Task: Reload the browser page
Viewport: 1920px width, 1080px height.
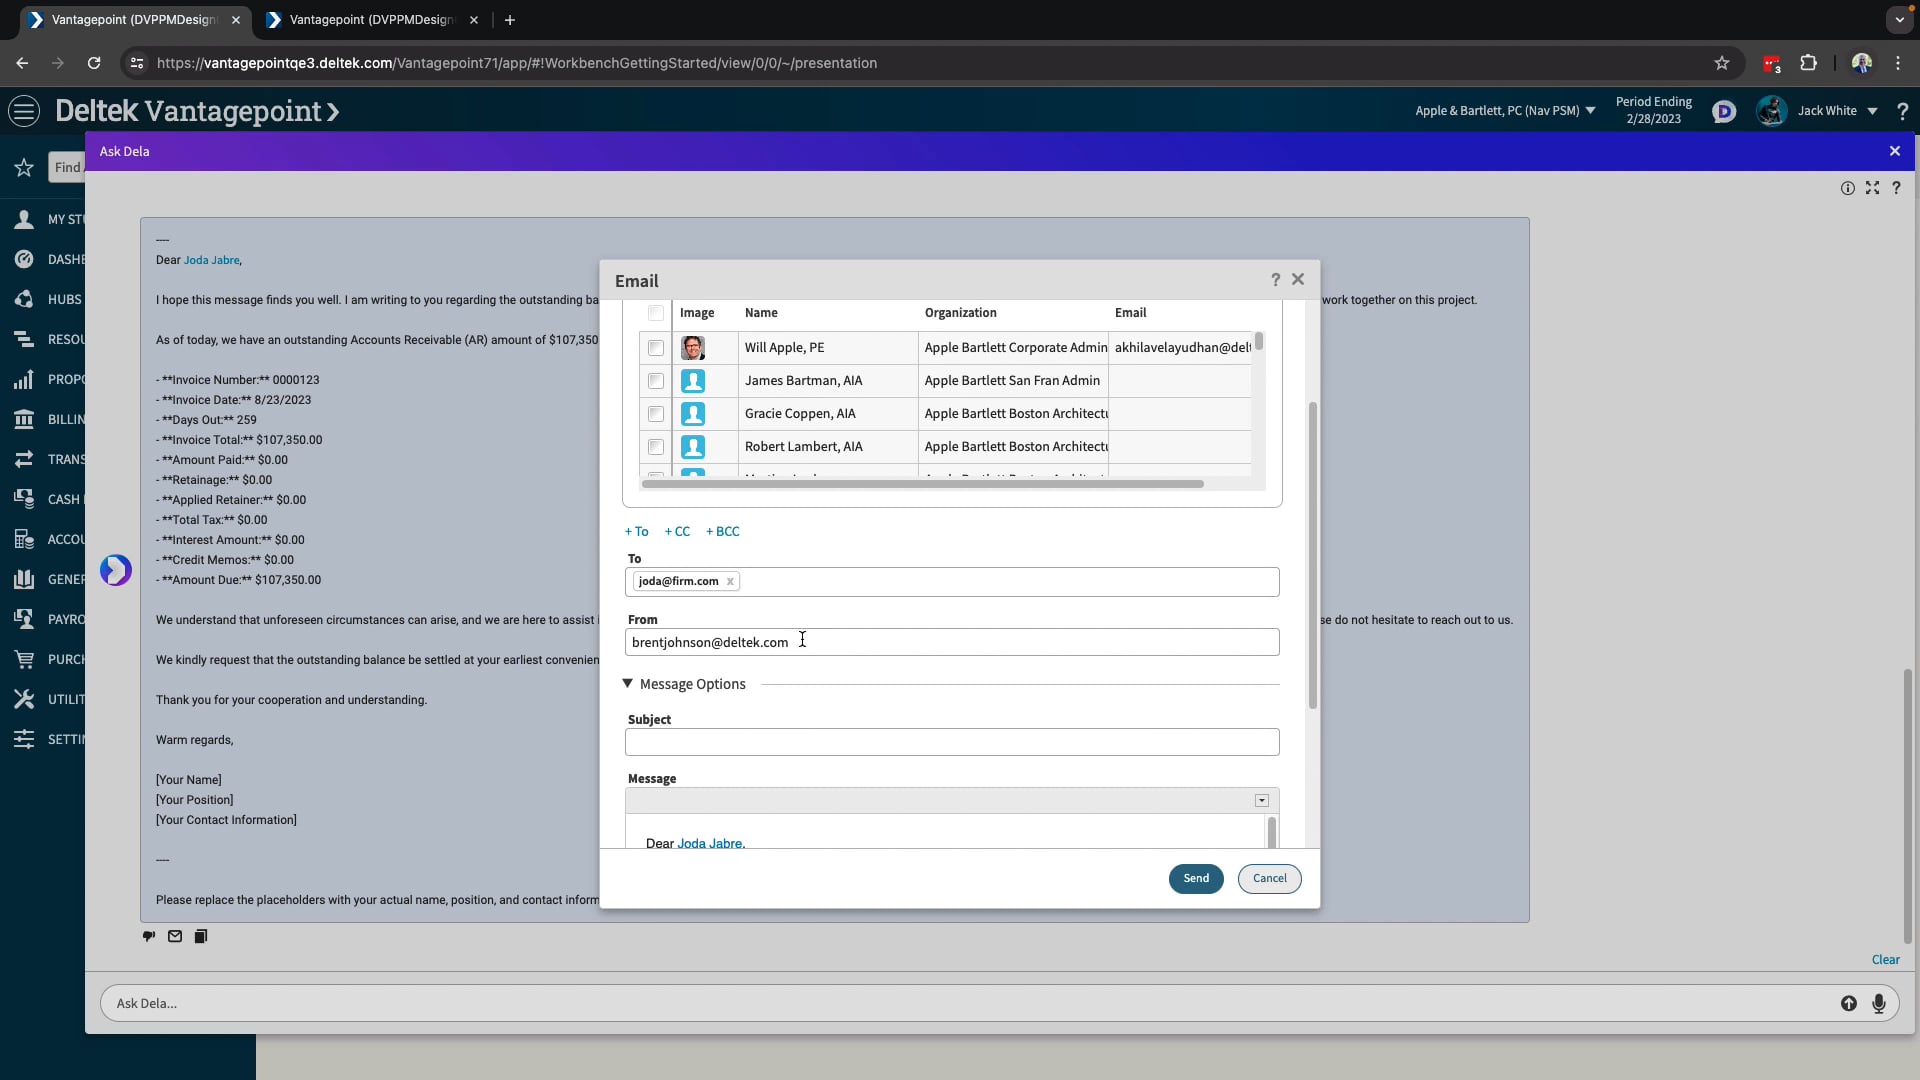Action: point(94,63)
